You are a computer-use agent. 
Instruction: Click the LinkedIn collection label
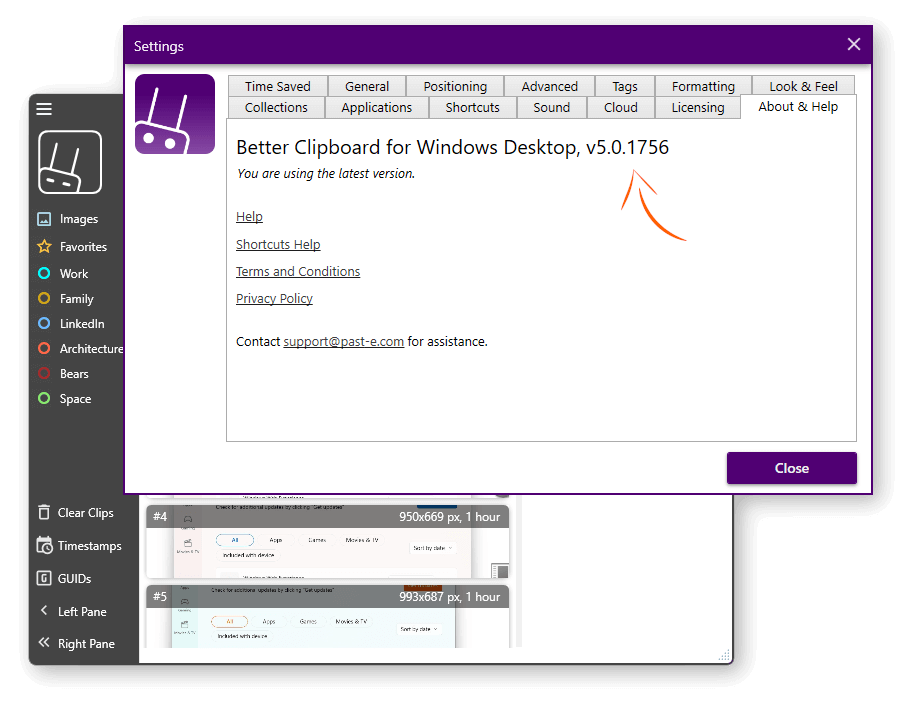click(82, 323)
